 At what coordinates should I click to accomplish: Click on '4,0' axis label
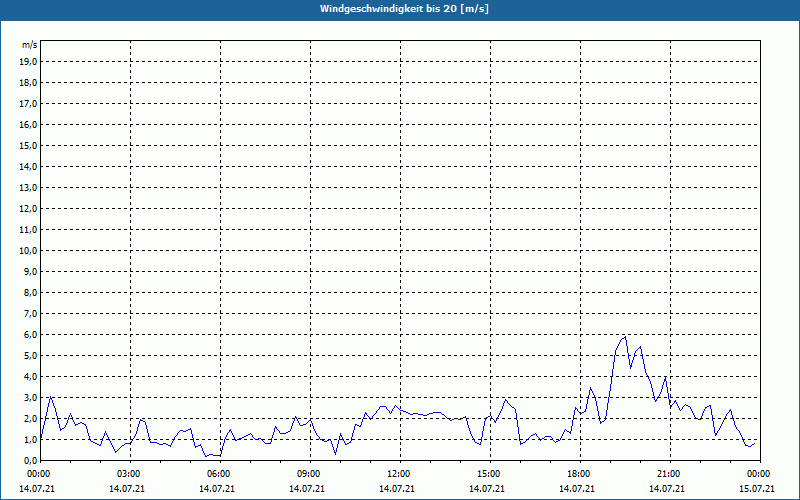click(30, 376)
